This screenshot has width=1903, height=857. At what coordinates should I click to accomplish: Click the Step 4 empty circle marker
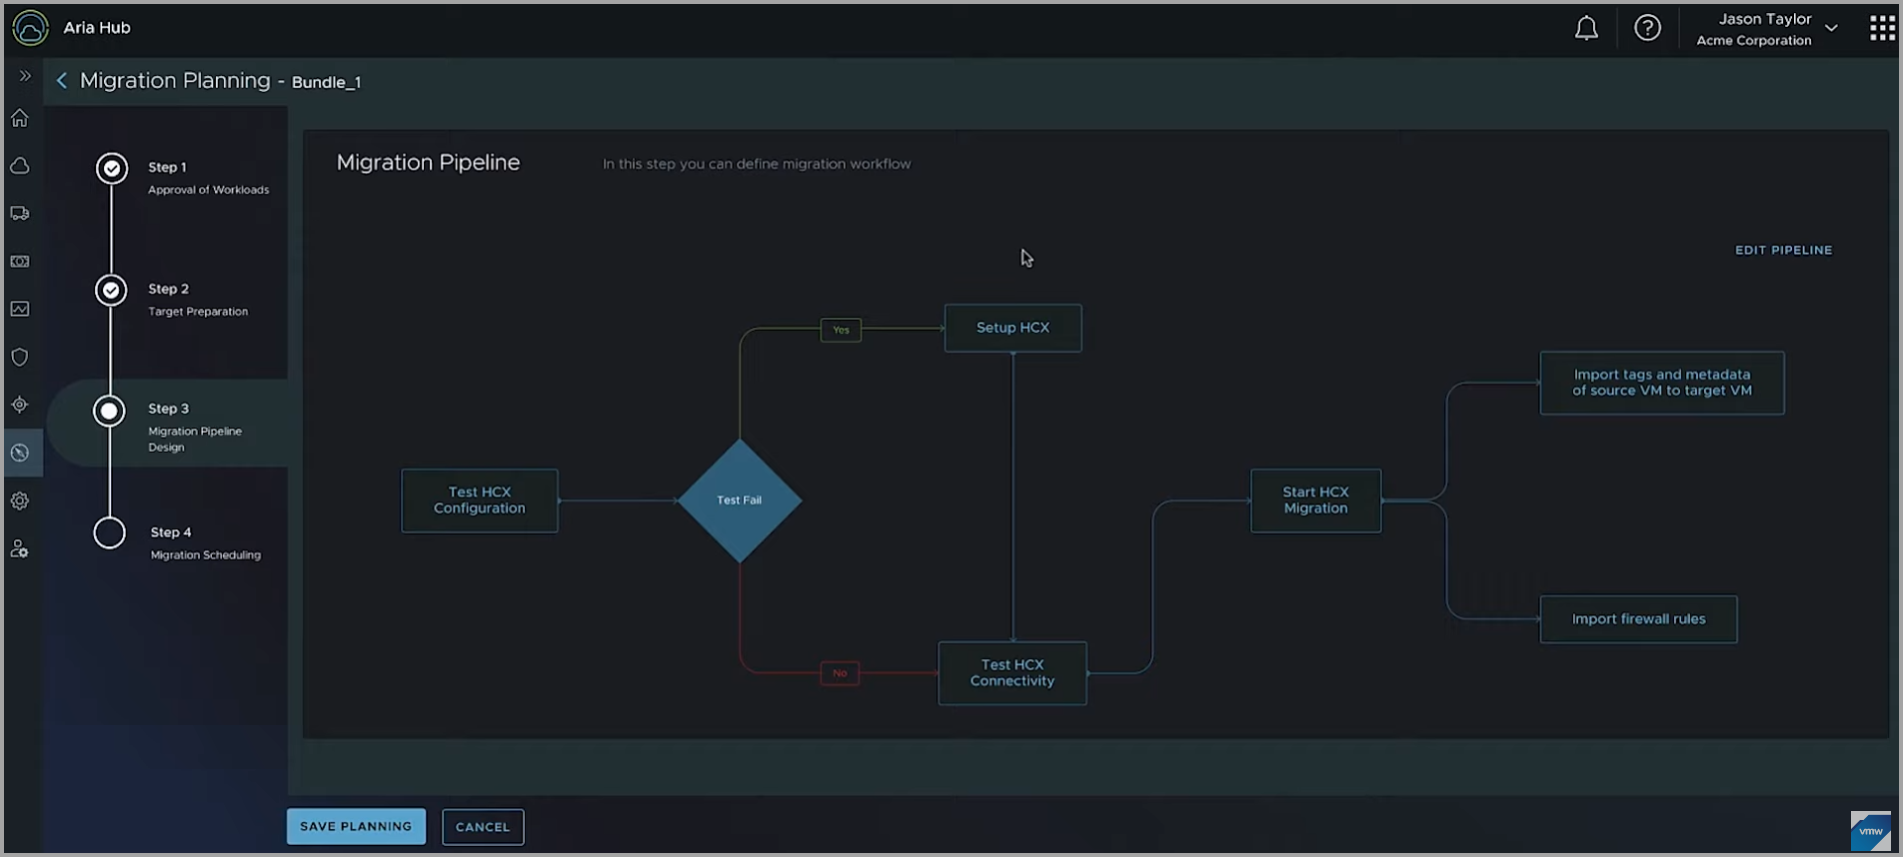click(x=109, y=533)
